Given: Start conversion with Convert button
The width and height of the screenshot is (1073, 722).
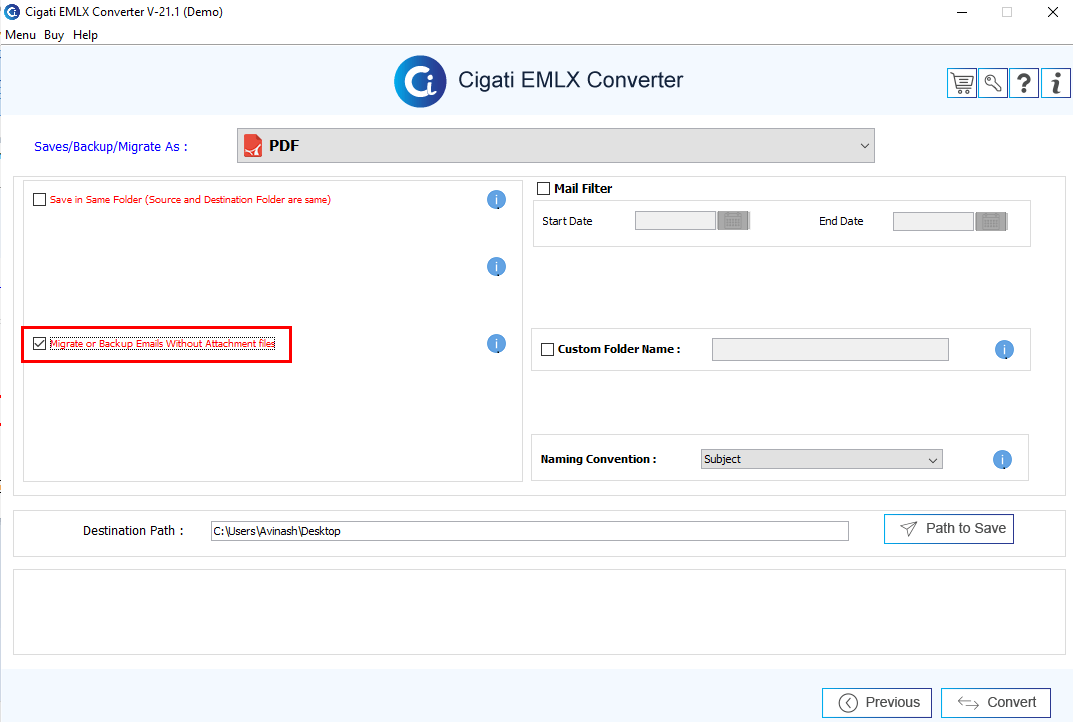Looking at the screenshot, I should 996,703.
